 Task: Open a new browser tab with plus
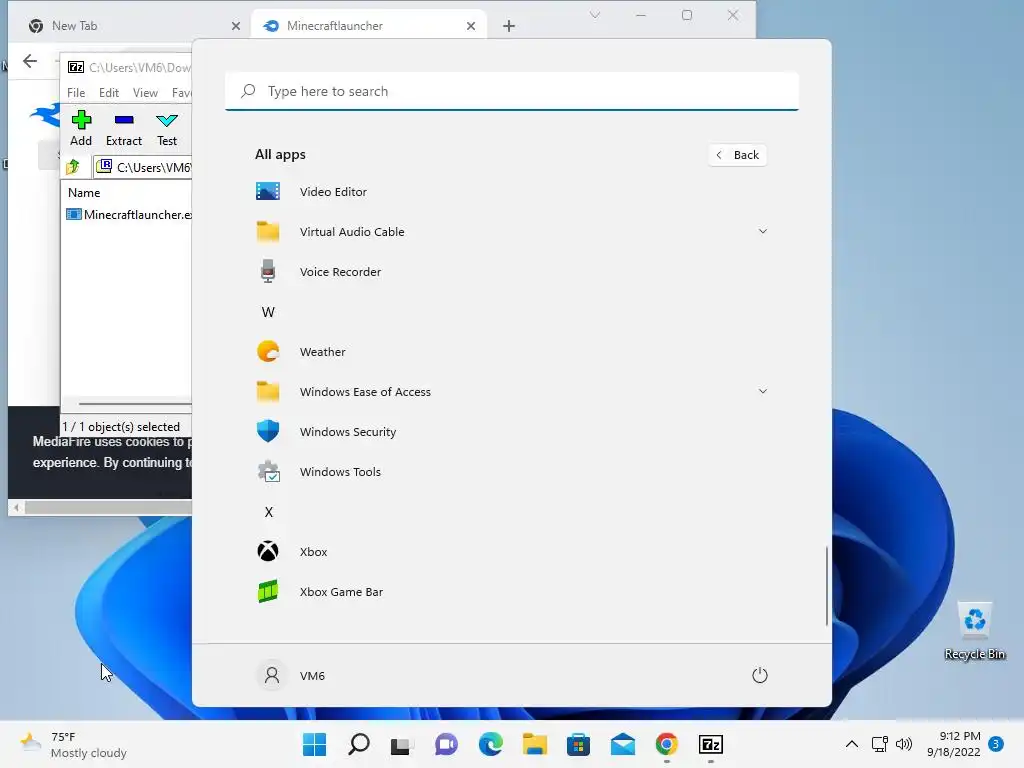(x=509, y=25)
